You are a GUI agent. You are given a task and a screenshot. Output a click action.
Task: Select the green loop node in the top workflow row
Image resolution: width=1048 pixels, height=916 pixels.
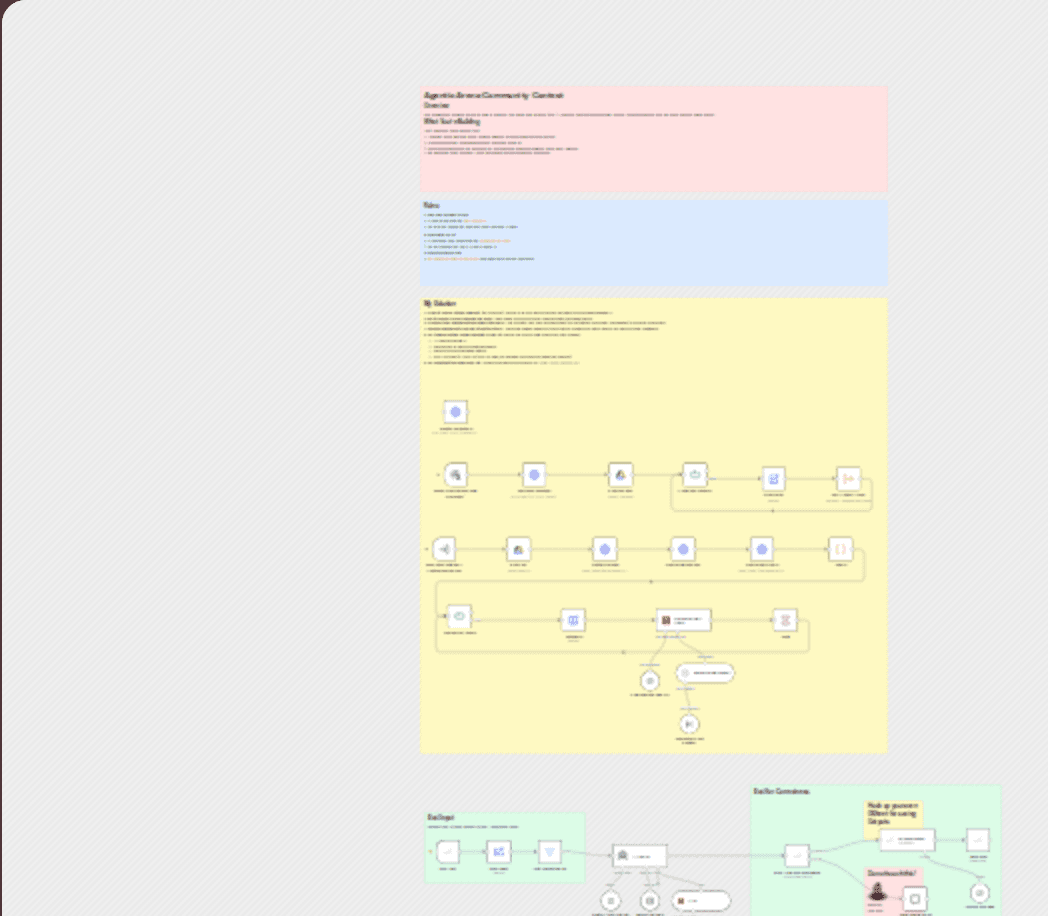click(695, 475)
